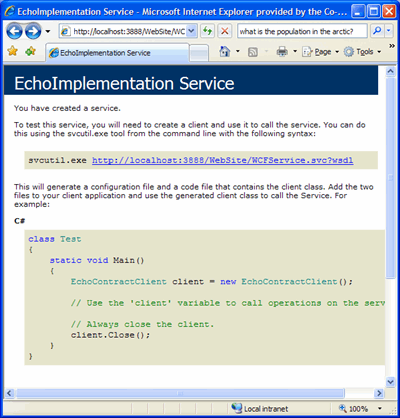This screenshot has width=400, height=418.
Task: Open the Tools menu
Action: click(x=362, y=52)
